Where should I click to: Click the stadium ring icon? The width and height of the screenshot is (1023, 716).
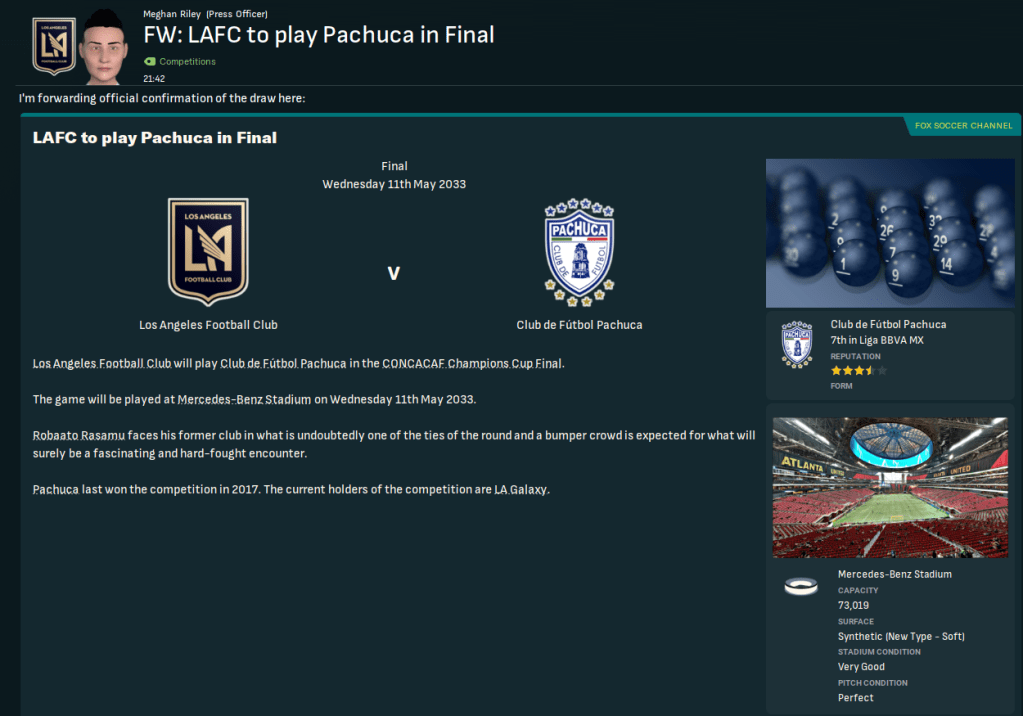[801, 586]
